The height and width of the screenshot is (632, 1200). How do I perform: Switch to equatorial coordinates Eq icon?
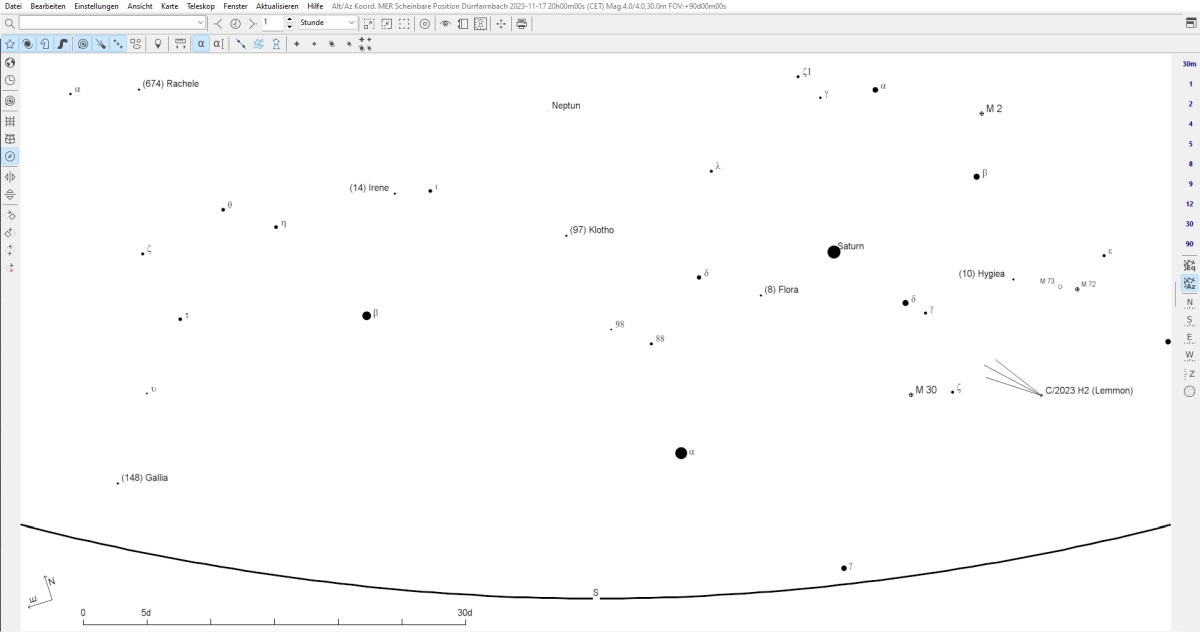[x=1189, y=265]
